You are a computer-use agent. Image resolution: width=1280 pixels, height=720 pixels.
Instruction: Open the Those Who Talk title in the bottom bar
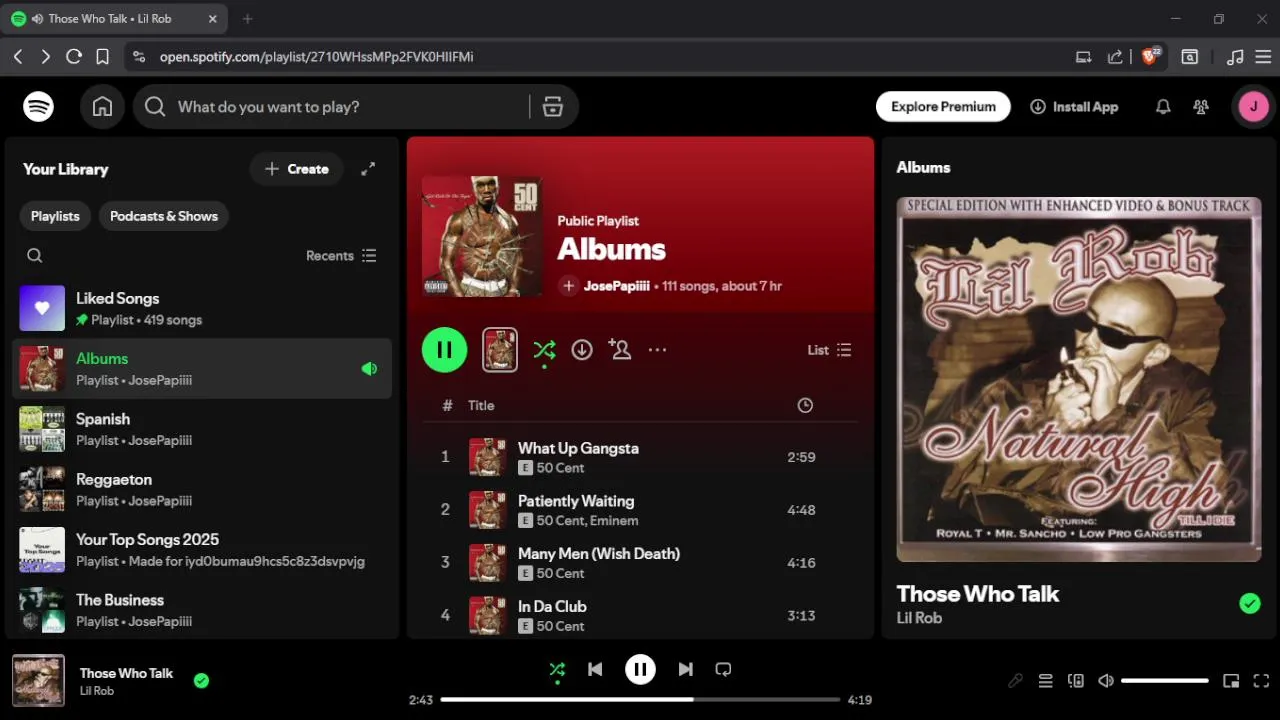click(x=126, y=673)
